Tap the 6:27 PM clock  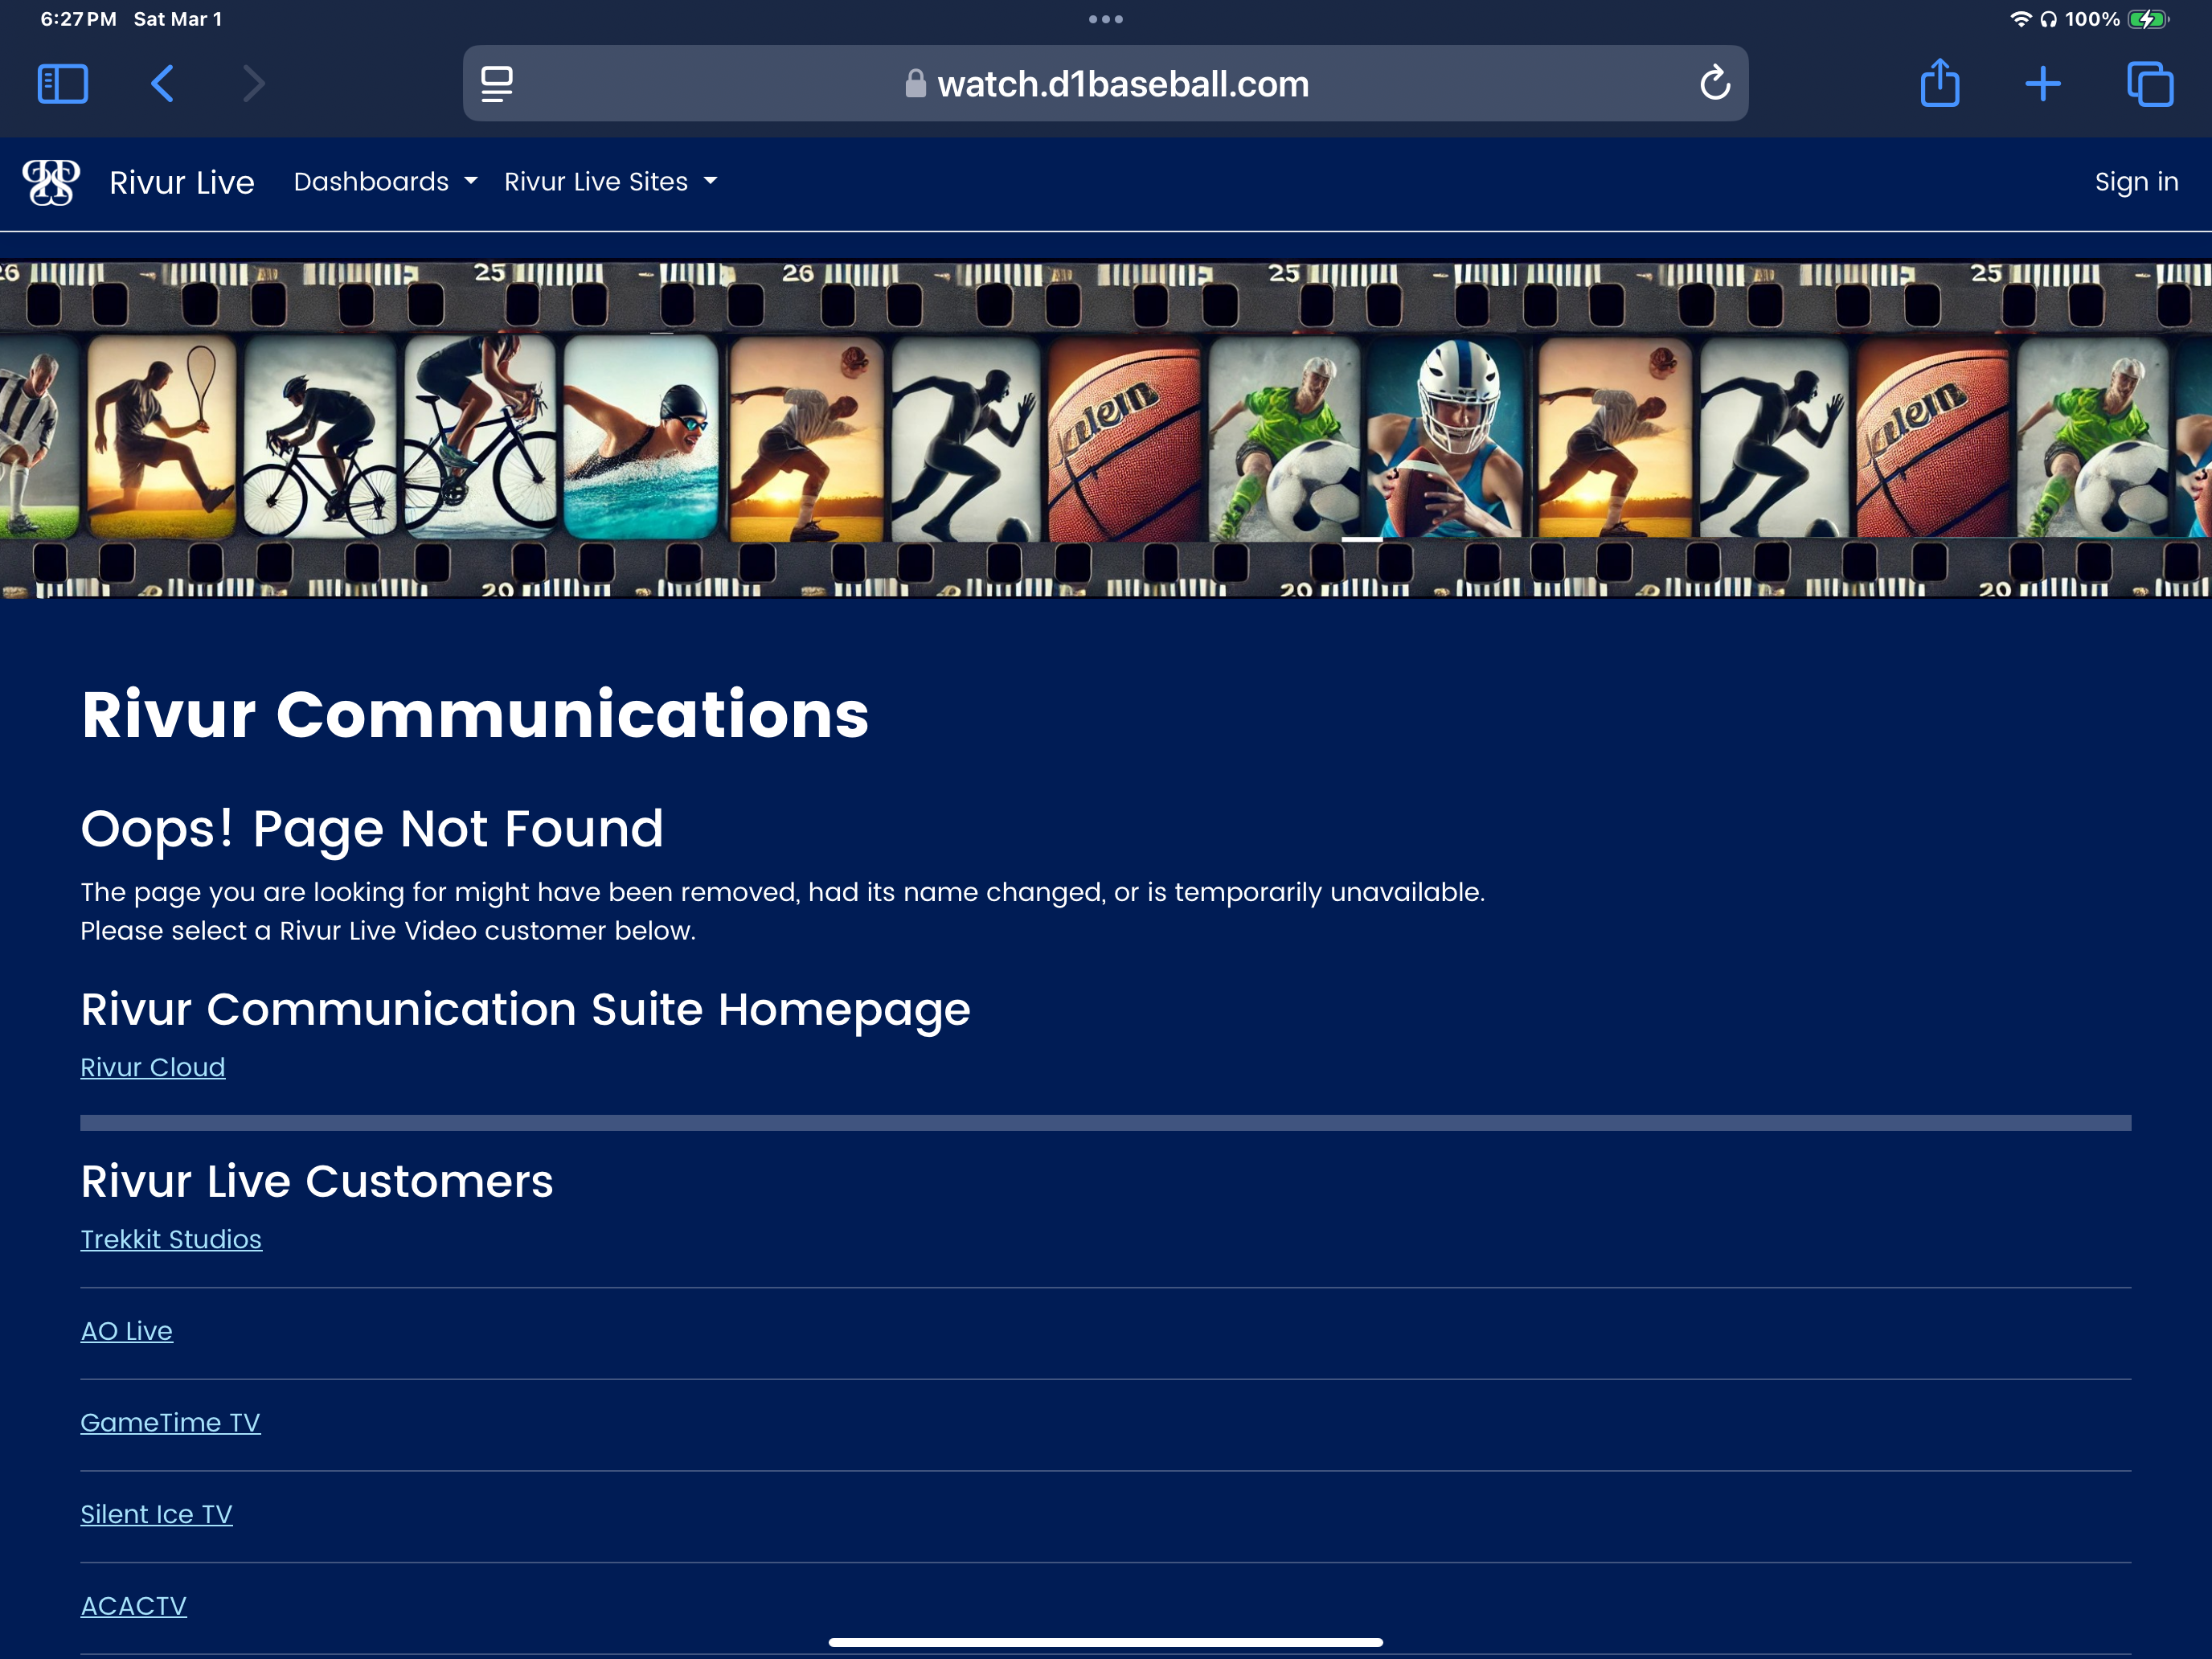tap(78, 19)
